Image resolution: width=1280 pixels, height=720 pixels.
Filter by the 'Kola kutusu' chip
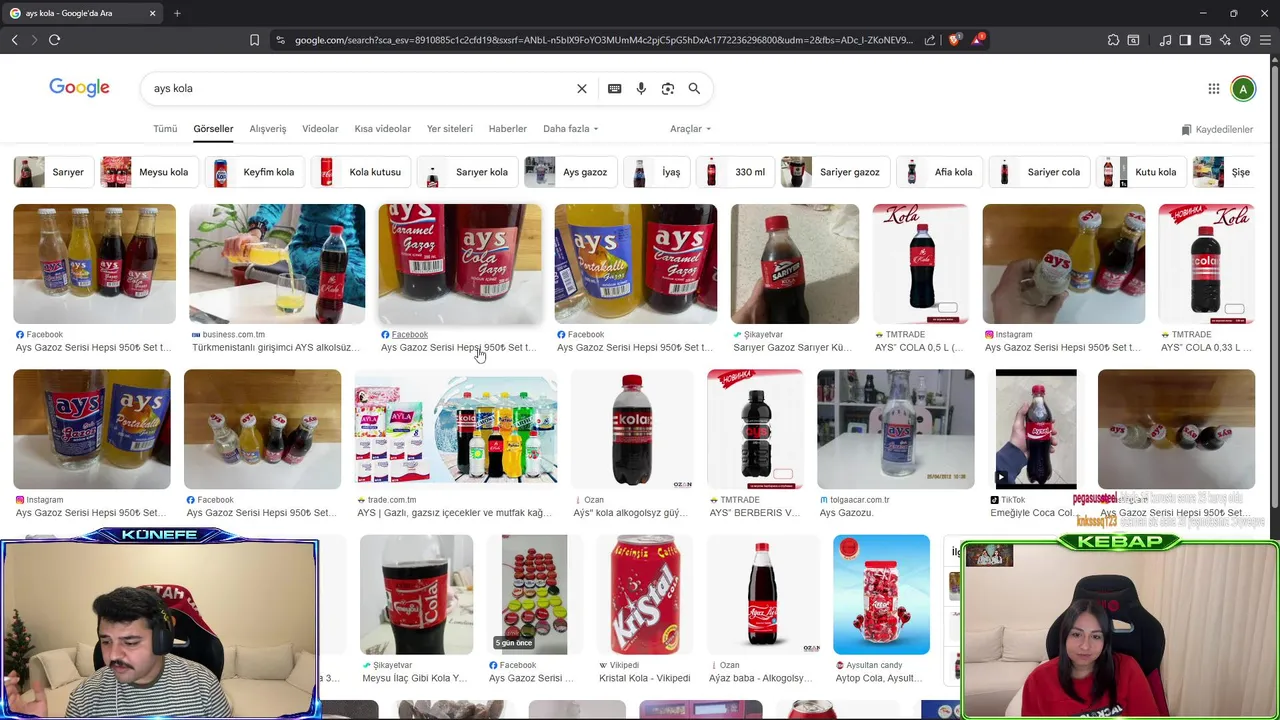tap(360, 172)
